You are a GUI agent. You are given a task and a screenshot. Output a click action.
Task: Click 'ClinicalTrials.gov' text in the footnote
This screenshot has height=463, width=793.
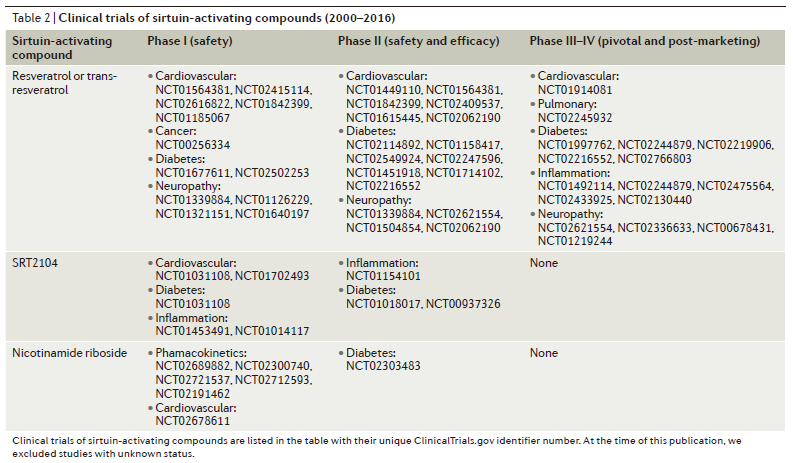(x=454, y=441)
